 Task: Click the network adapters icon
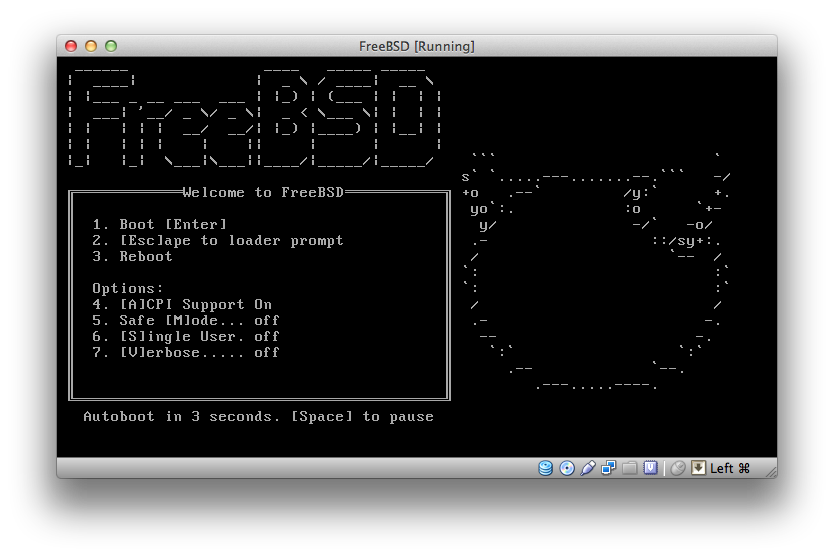pyautogui.click(x=608, y=468)
